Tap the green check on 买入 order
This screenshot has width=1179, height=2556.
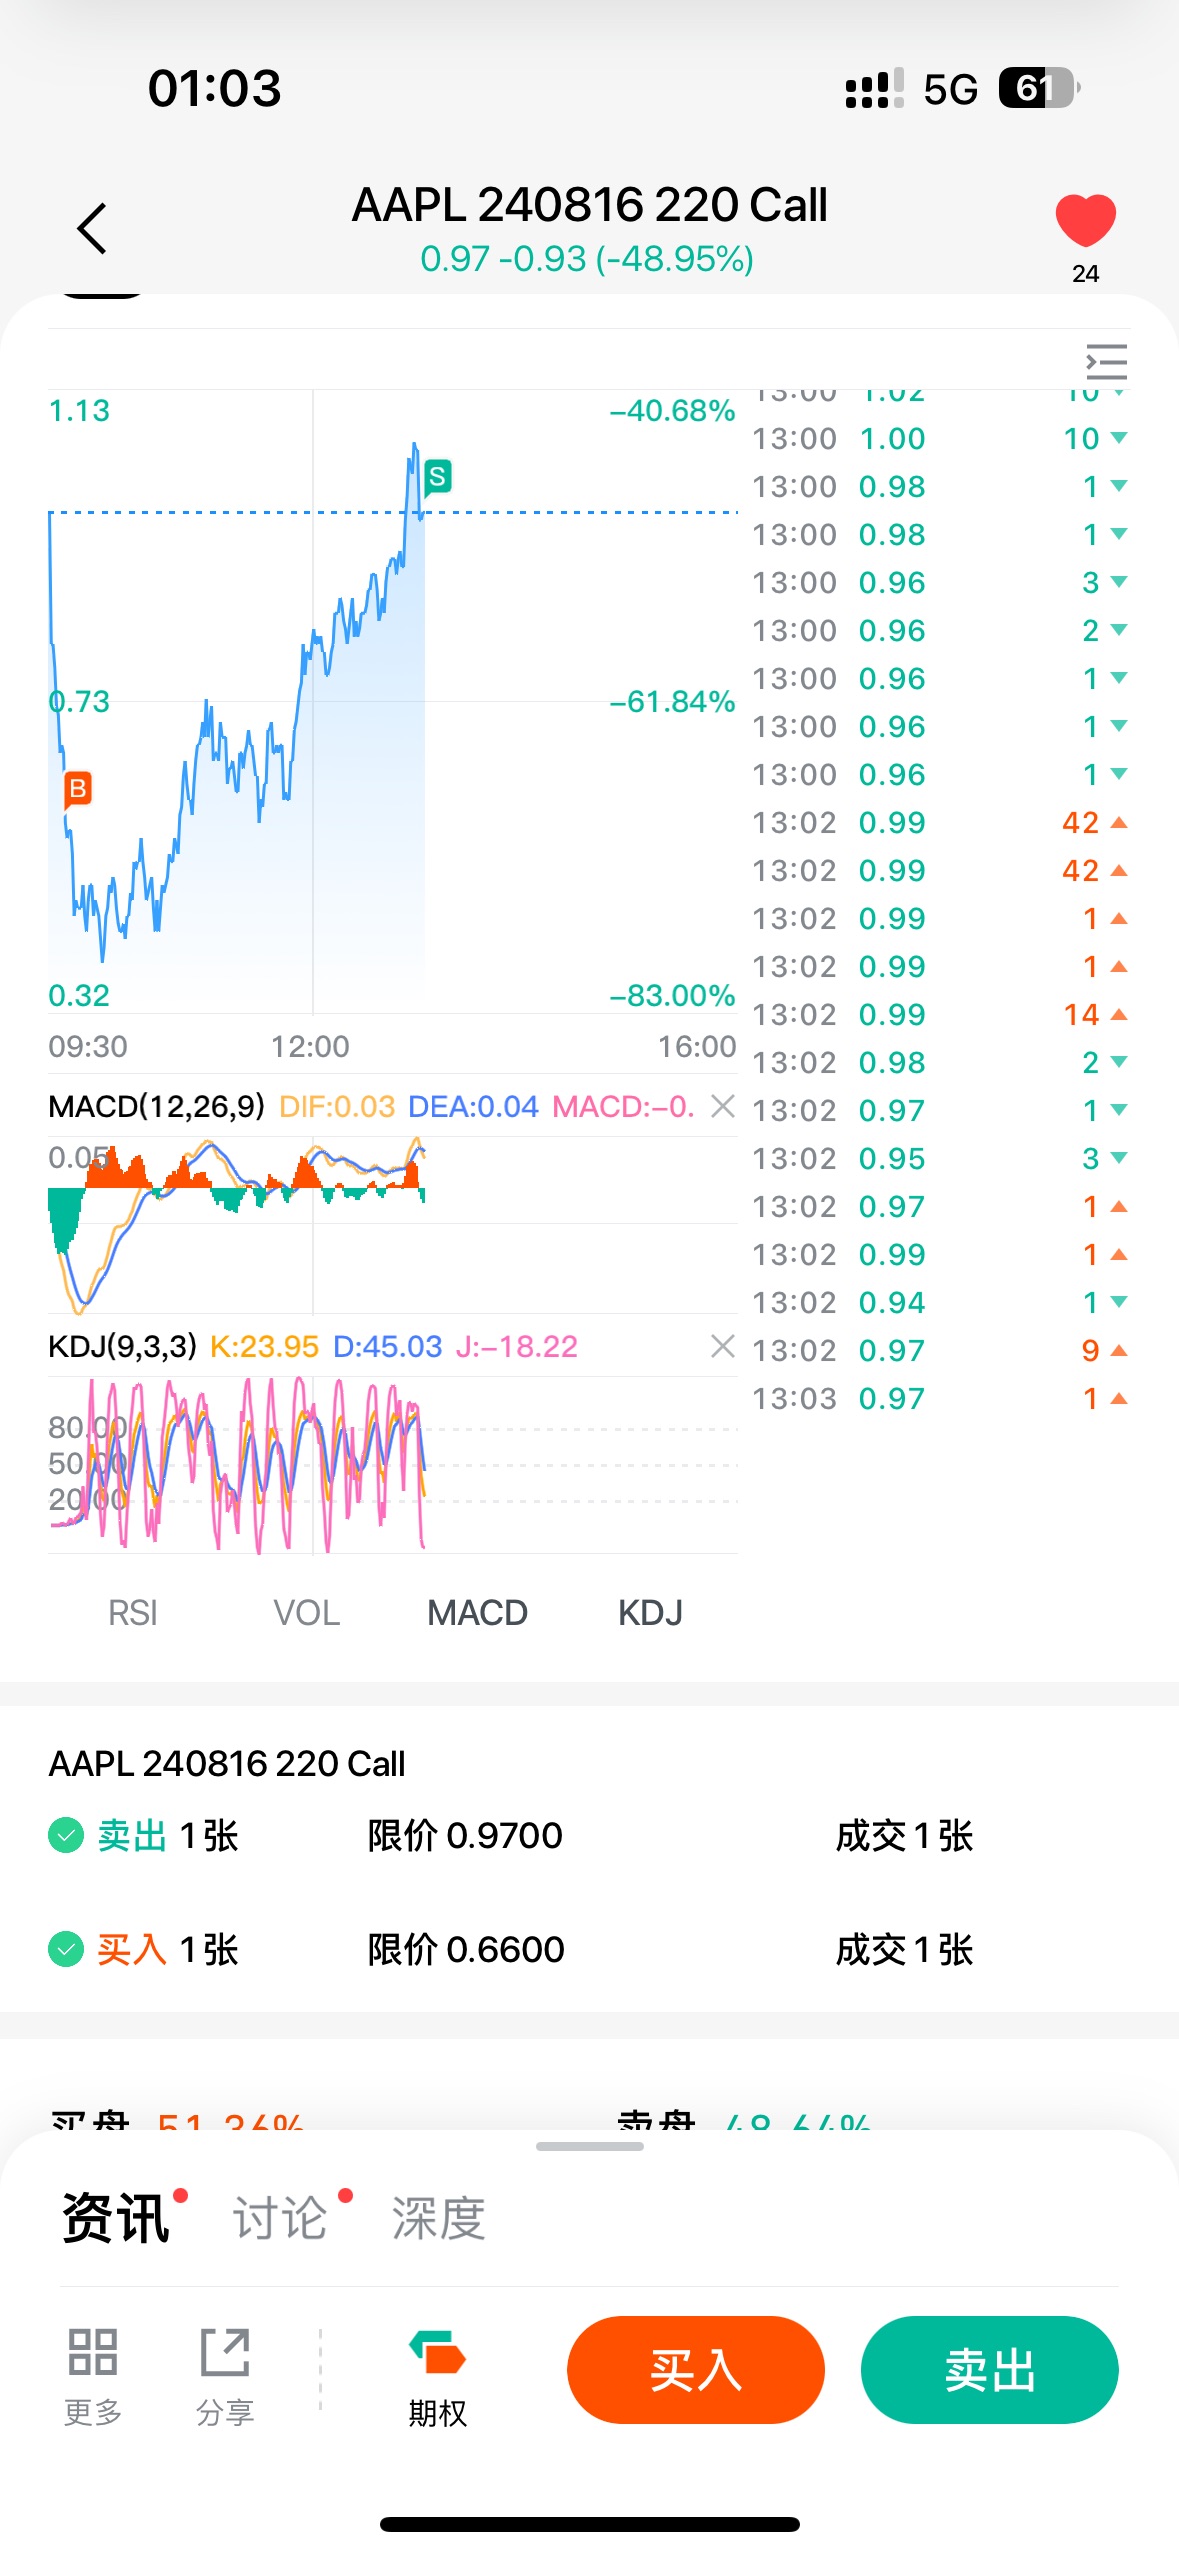click(x=66, y=1949)
